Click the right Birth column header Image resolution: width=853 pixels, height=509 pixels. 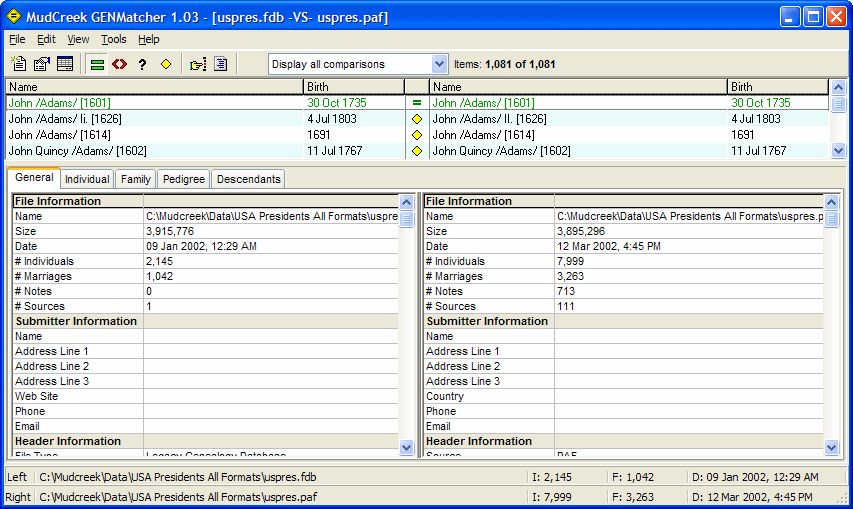click(x=778, y=87)
